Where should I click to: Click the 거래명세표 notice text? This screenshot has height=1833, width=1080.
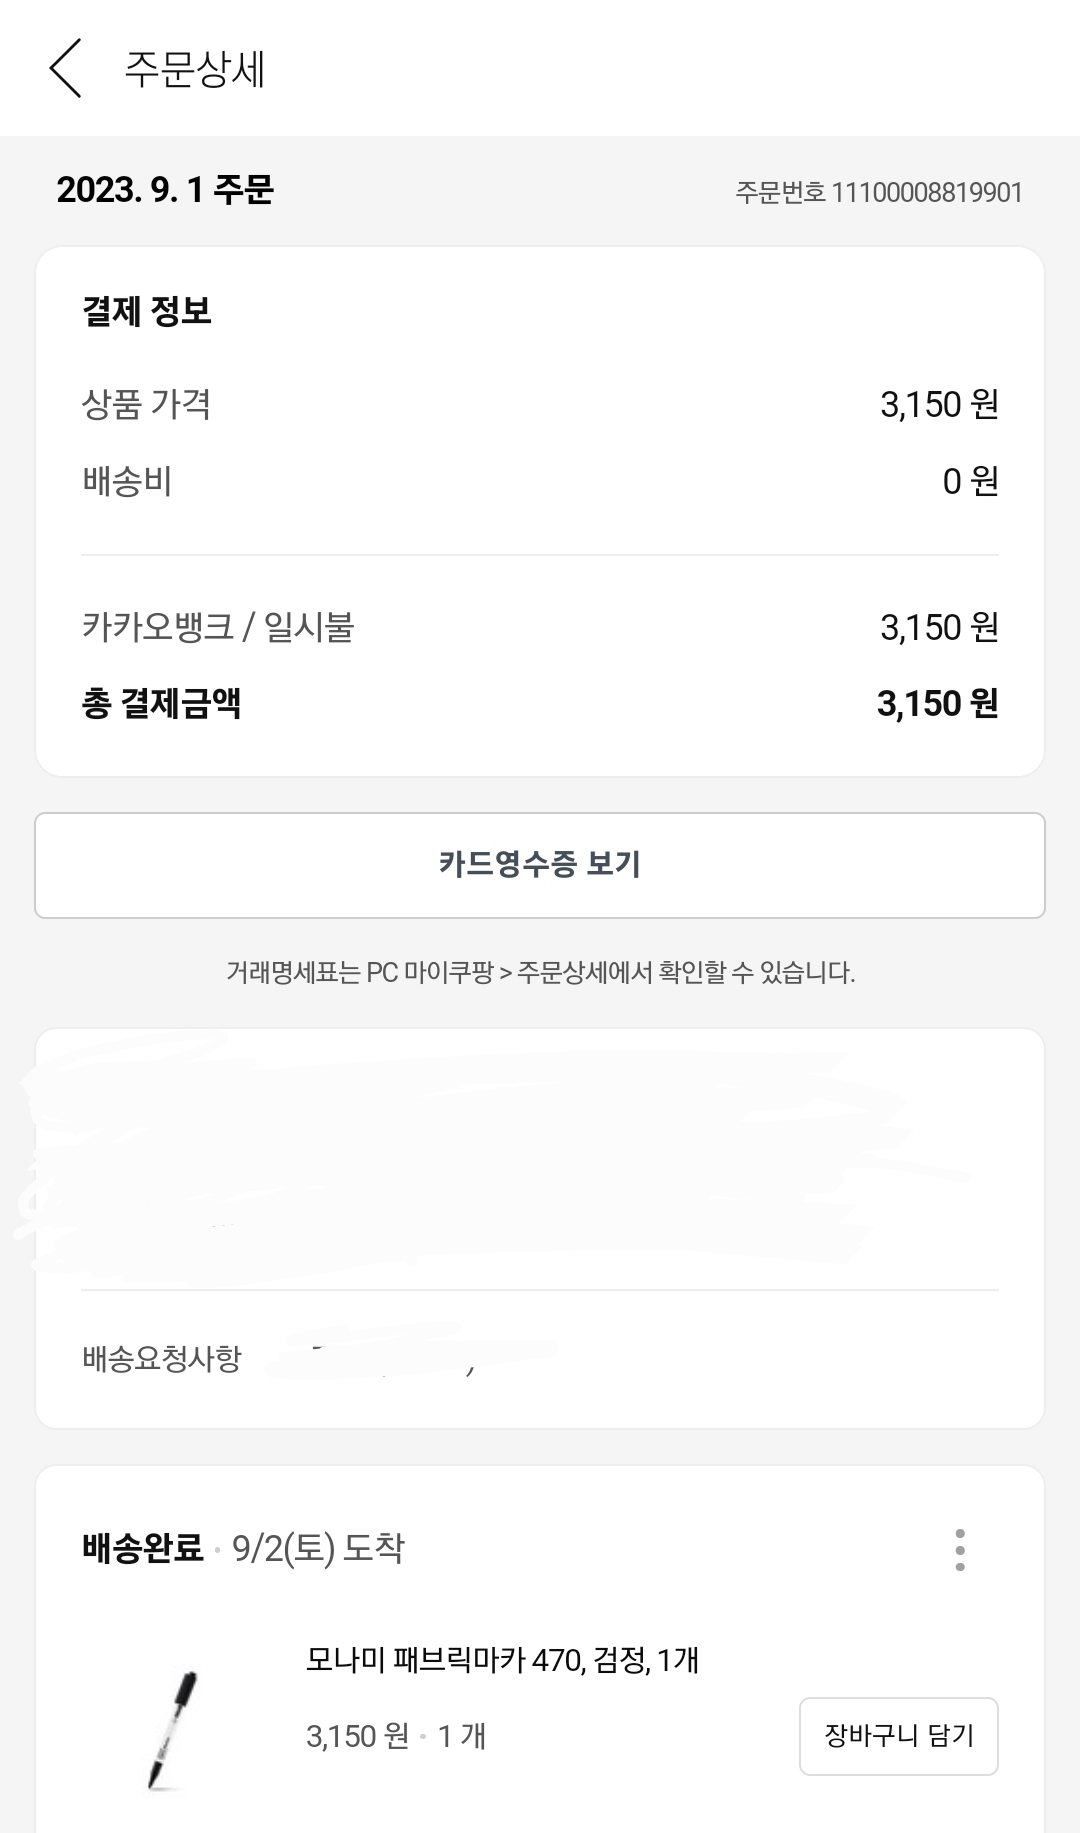tap(540, 972)
